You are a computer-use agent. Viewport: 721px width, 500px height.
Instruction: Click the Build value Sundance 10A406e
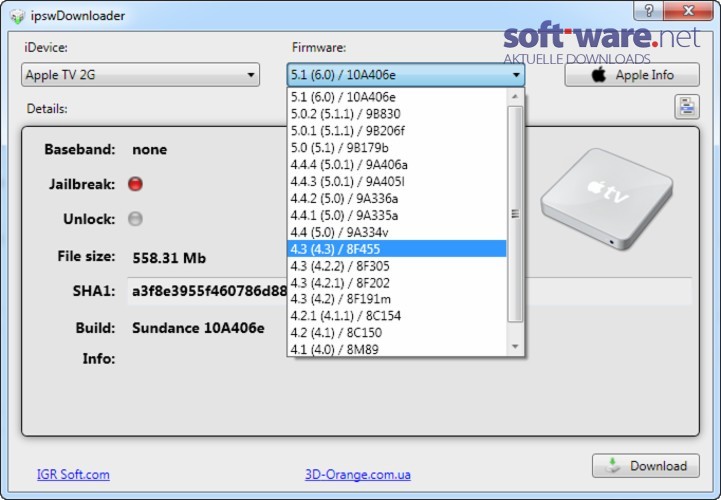pyautogui.click(x=198, y=328)
